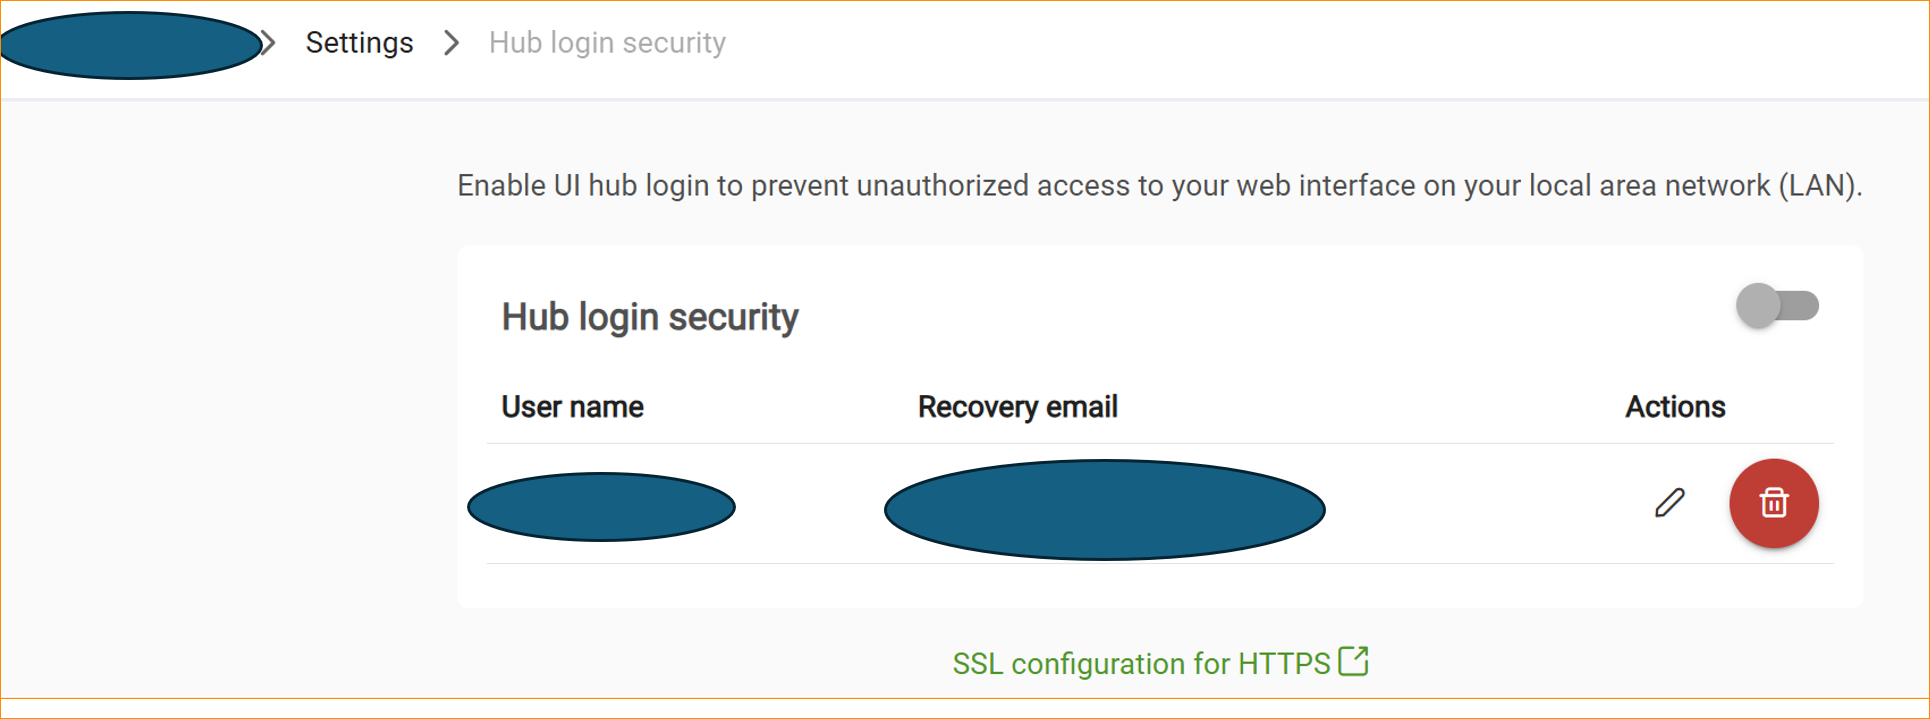Screen dimensions: 1930x719
Task: Click the pencil edit user icon
Action: [1669, 503]
